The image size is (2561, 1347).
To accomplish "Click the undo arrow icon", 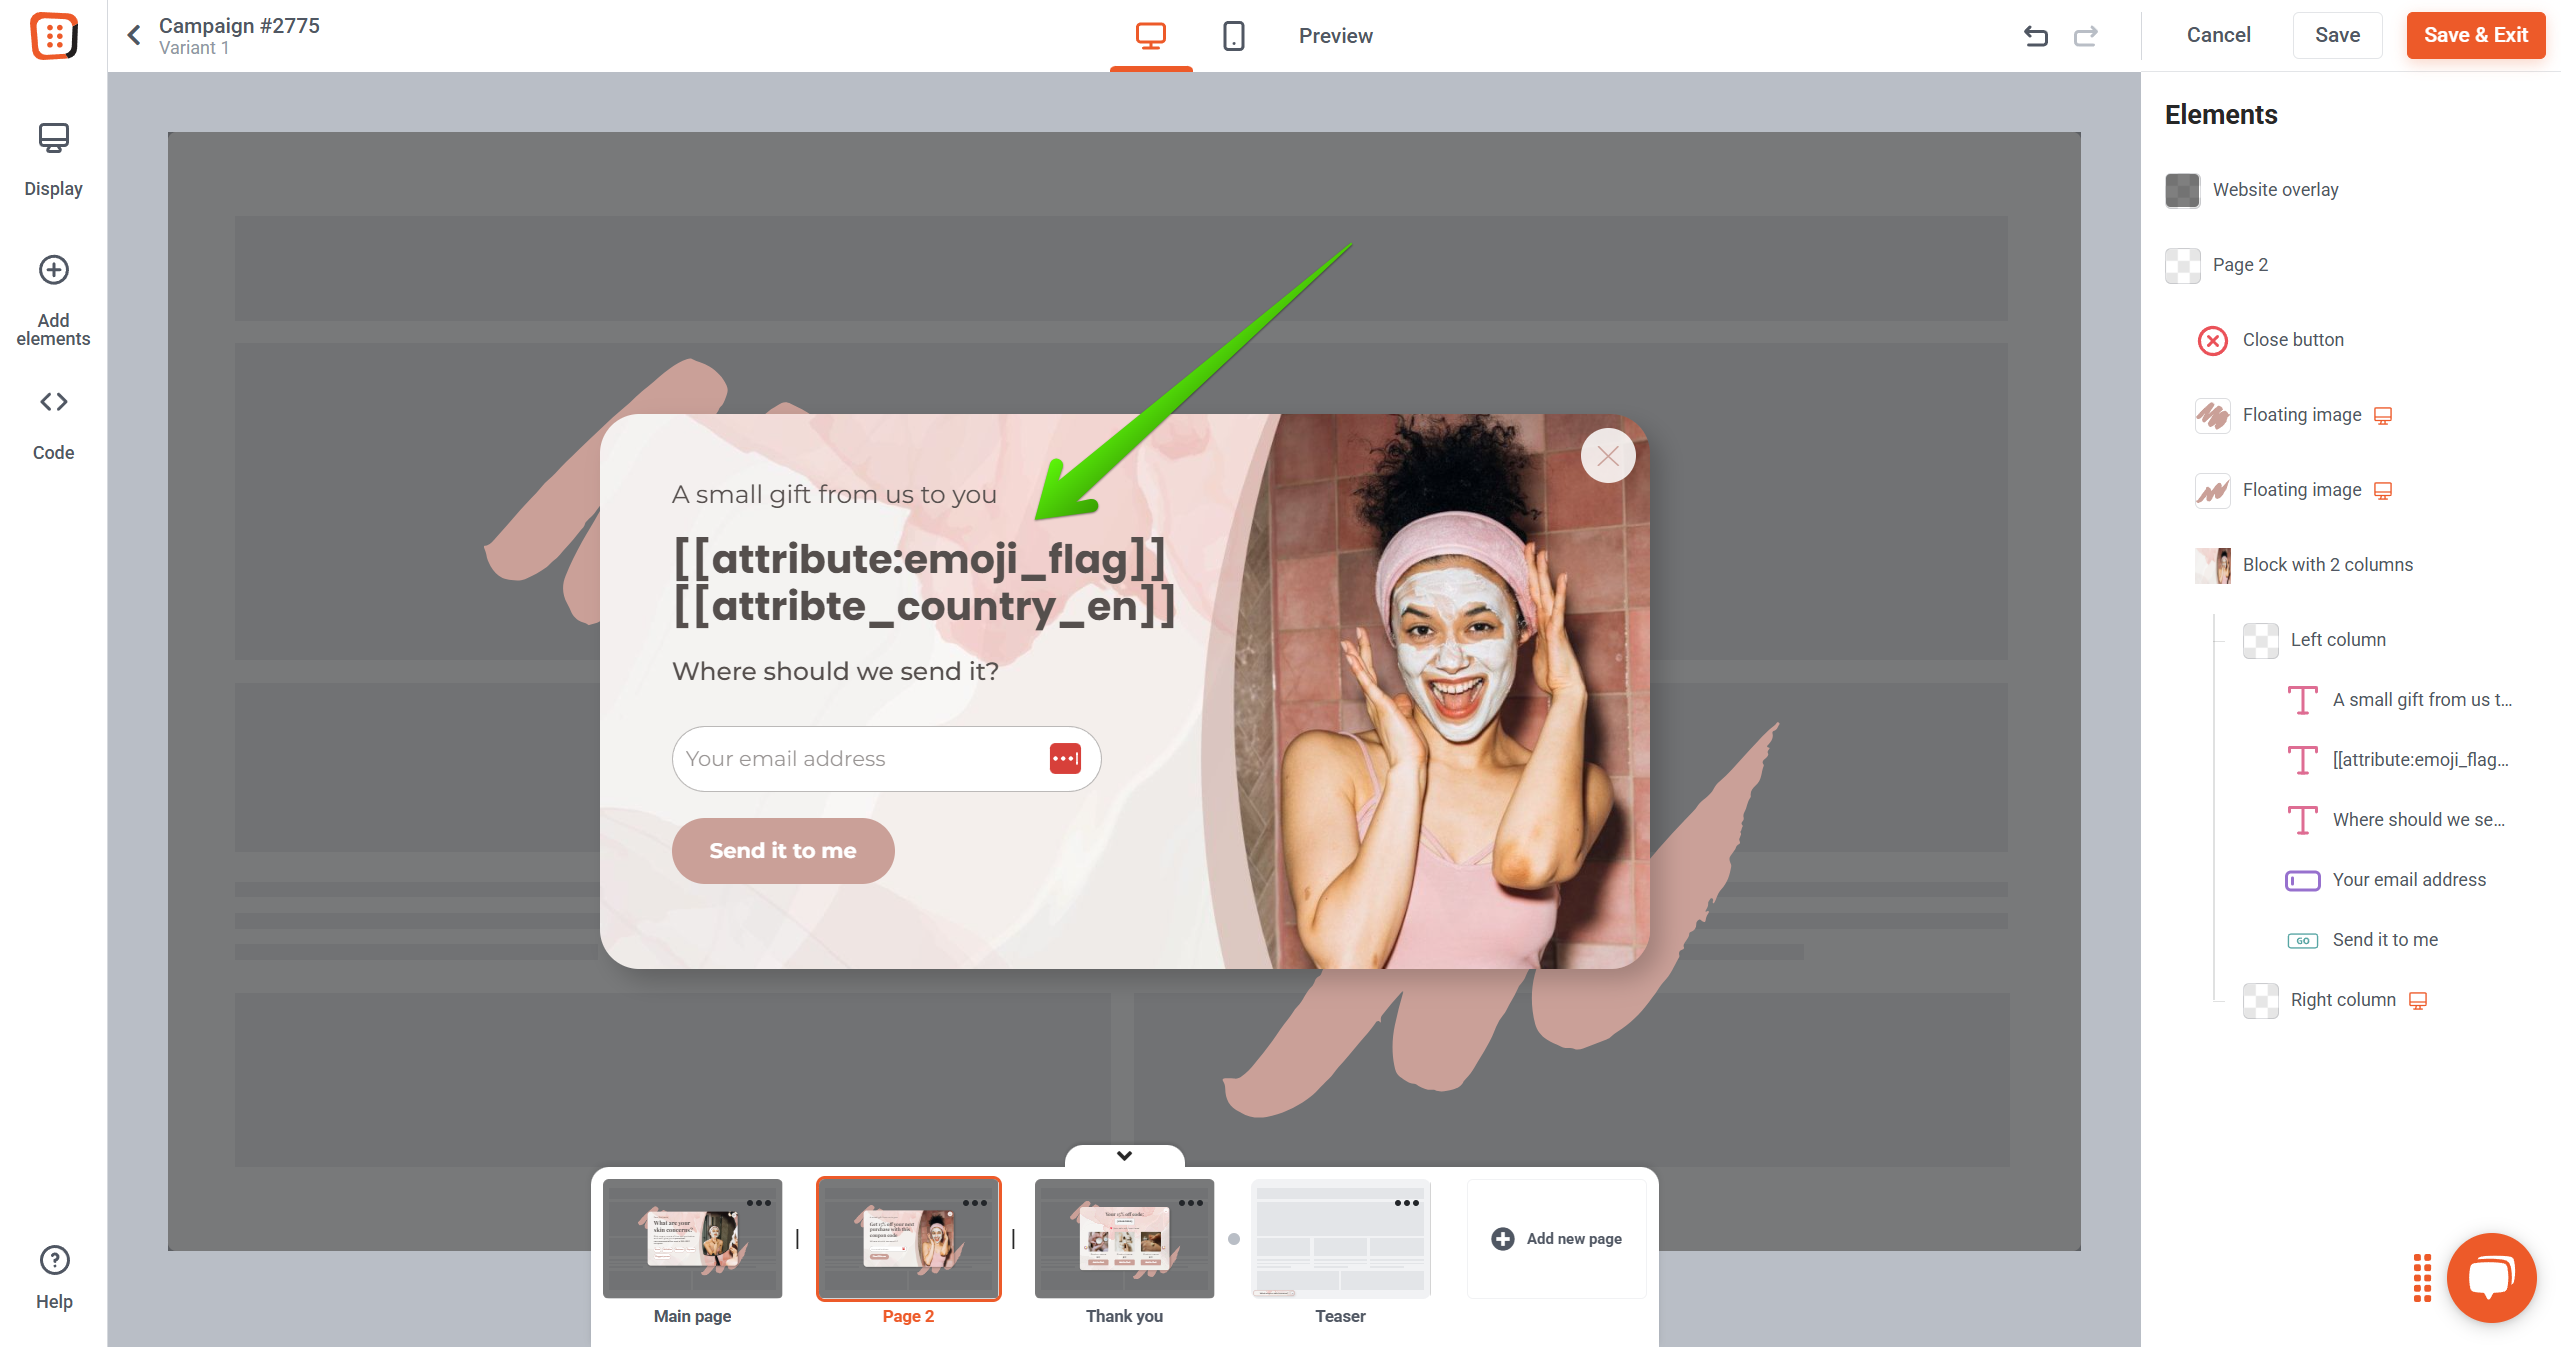I will pos(2036,36).
